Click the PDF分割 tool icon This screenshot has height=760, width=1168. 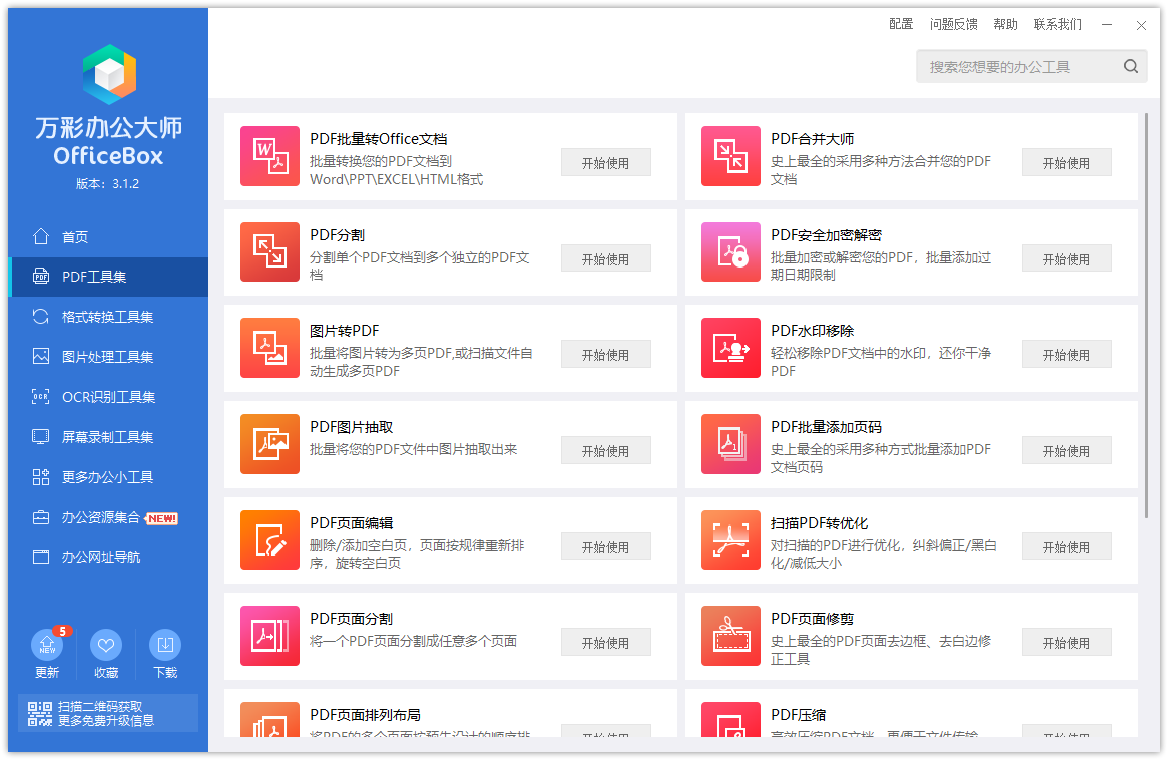click(x=270, y=252)
